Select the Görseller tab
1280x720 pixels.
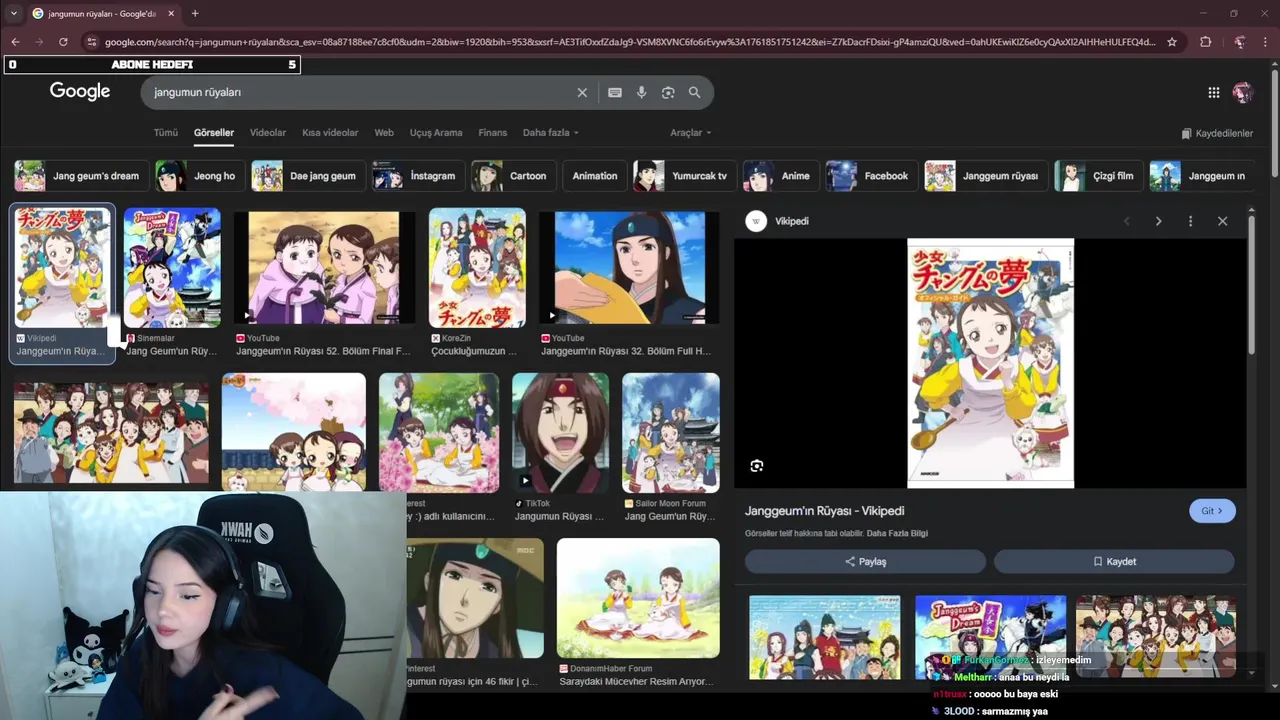[214, 132]
